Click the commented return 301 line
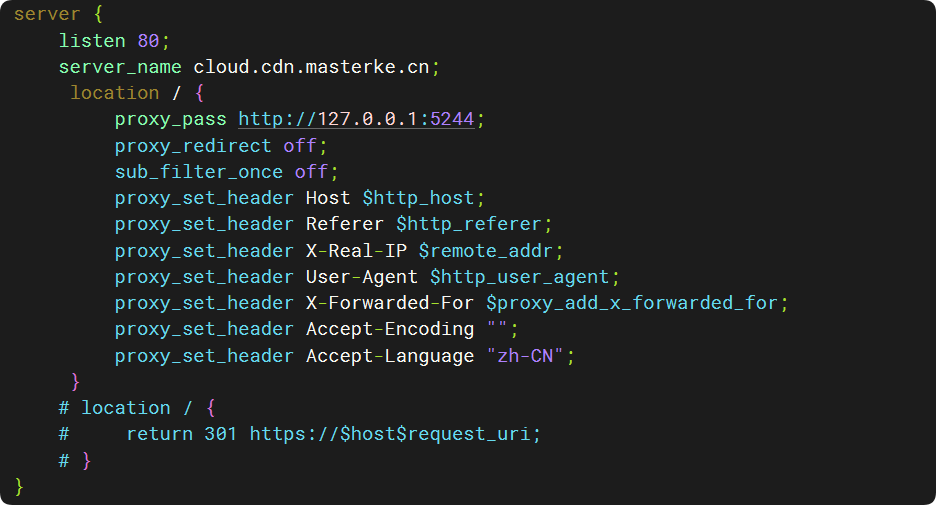Image resolution: width=936 pixels, height=505 pixels. click(300, 434)
